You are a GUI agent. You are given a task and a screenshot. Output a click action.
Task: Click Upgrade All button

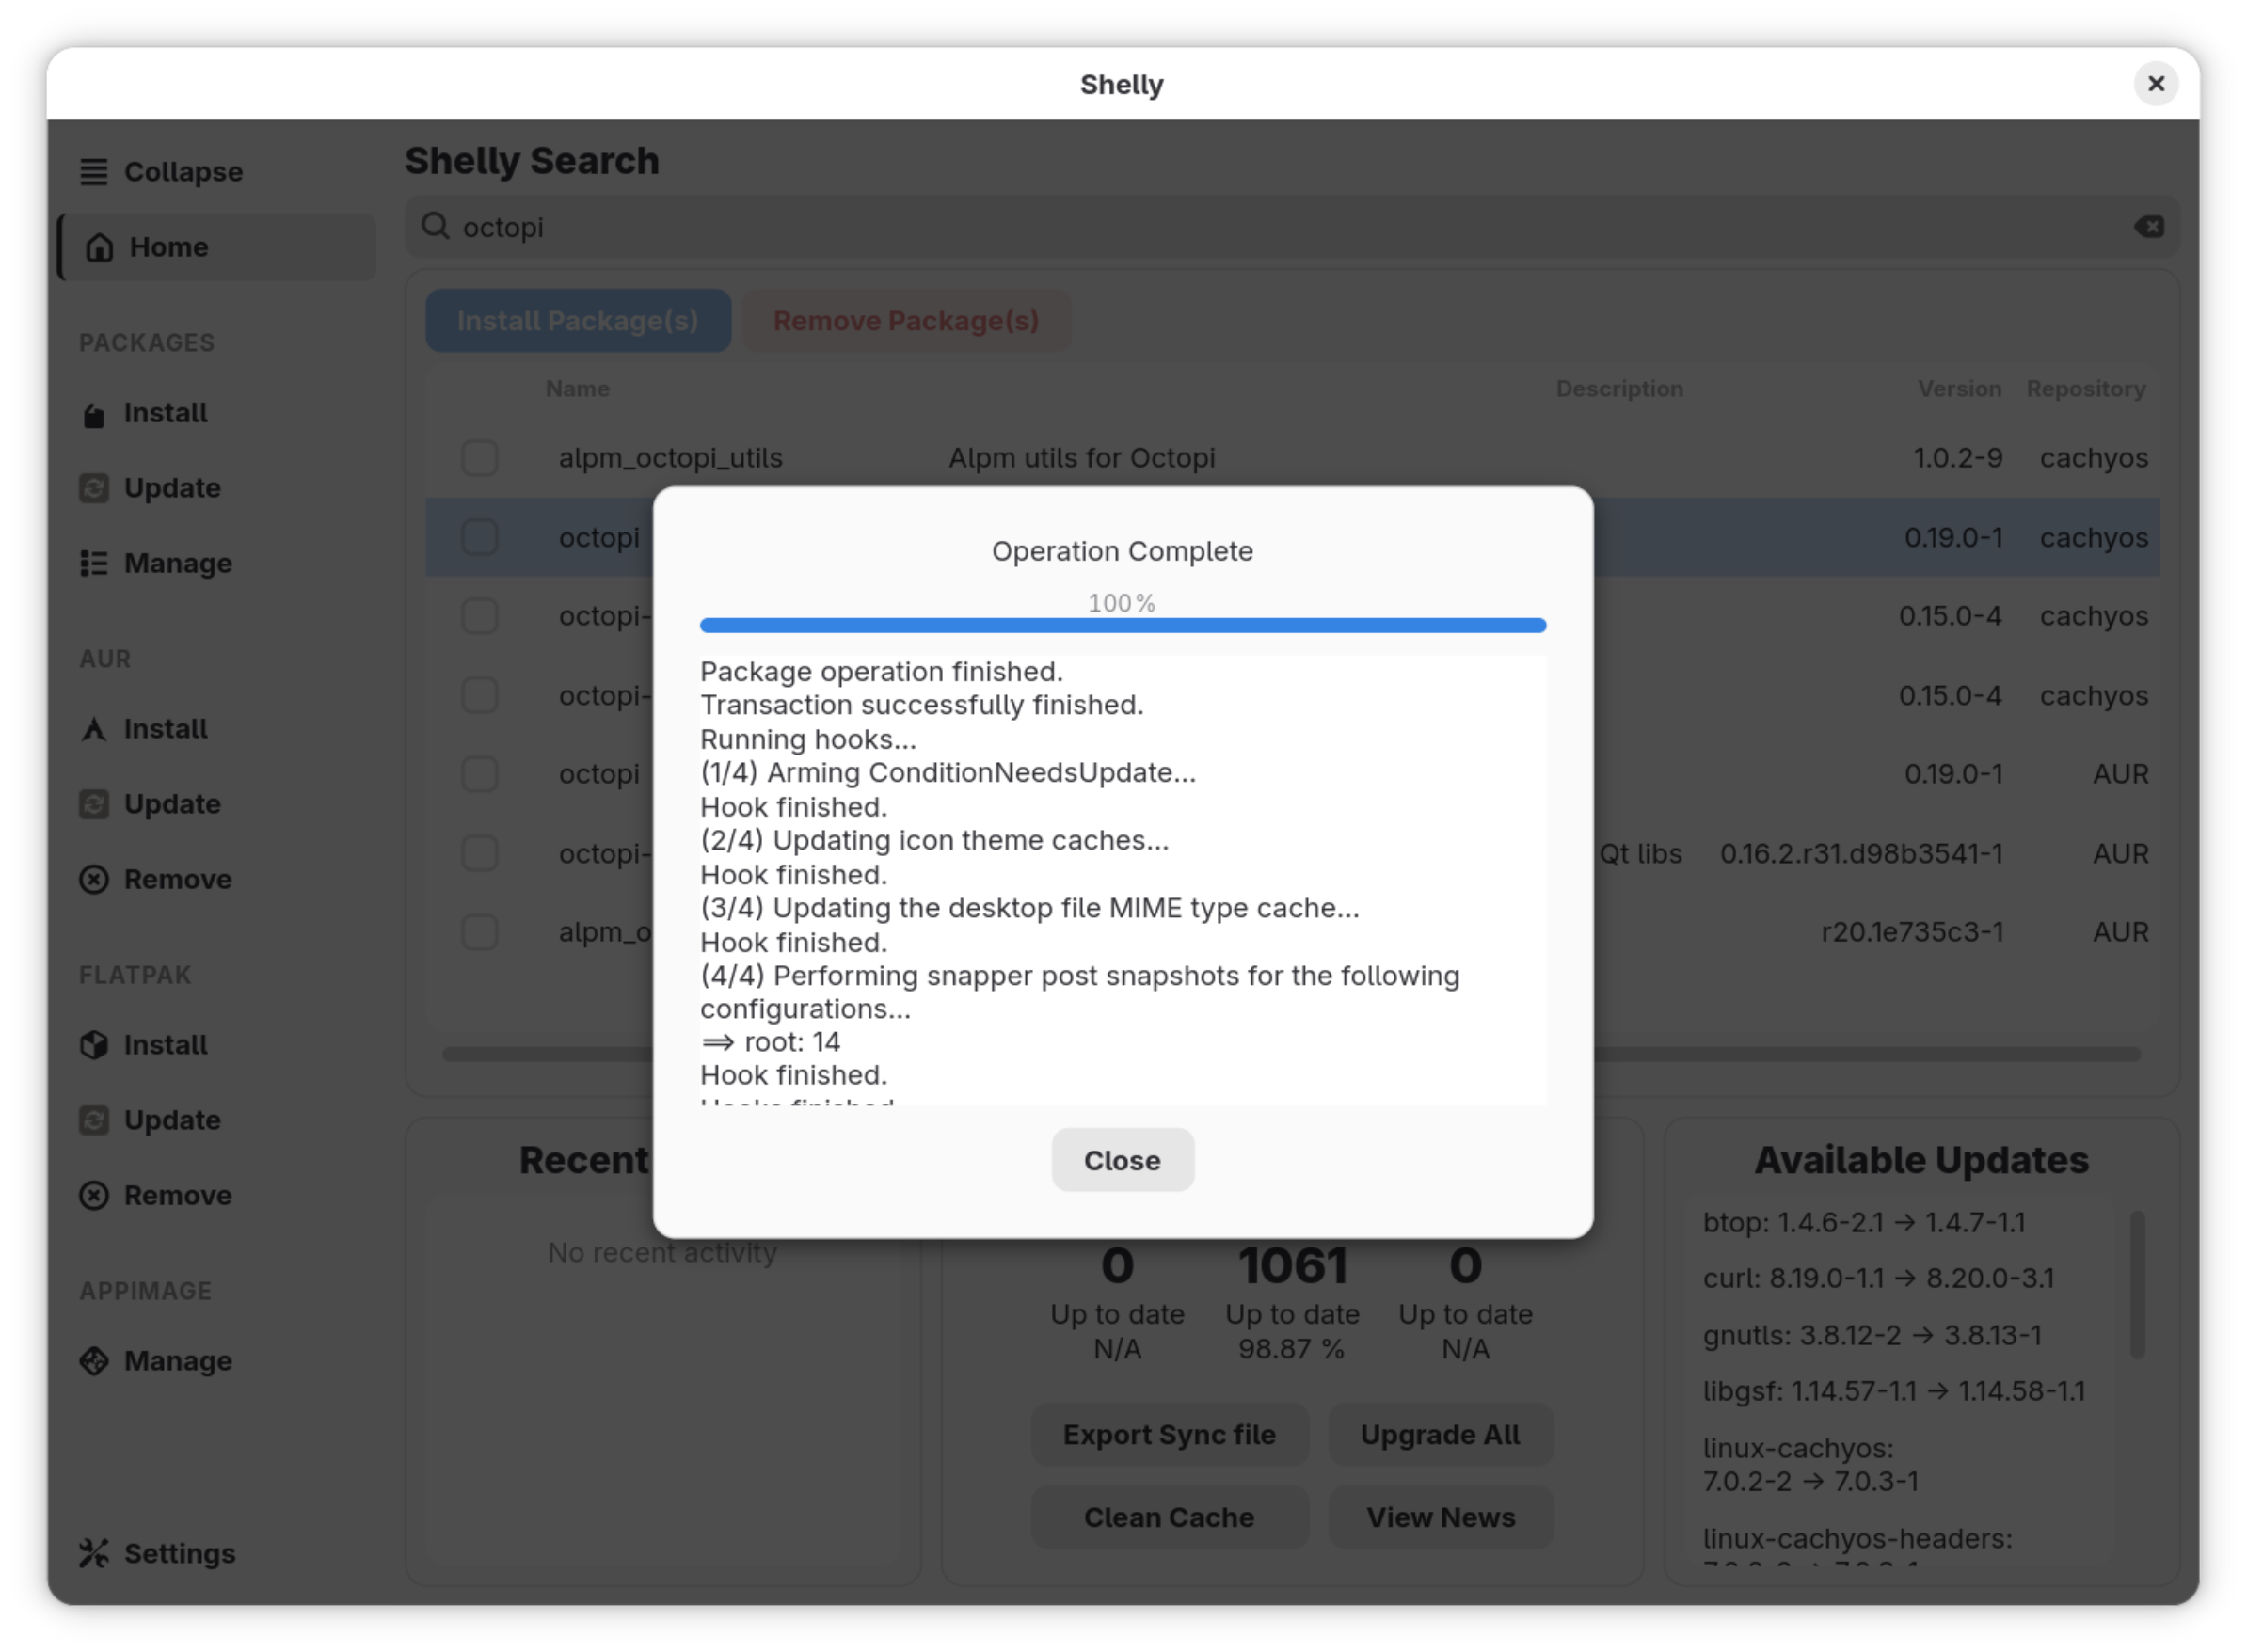point(1440,1435)
